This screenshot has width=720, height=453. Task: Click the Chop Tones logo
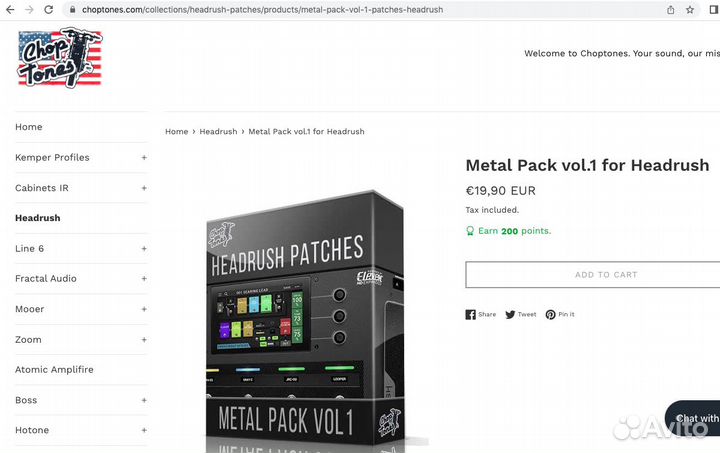pyautogui.click(x=60, y=58)
